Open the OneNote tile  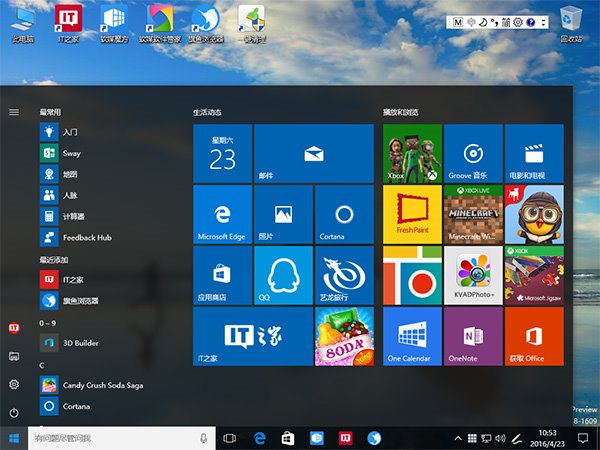pyautogui.click(x=473, y=337)
